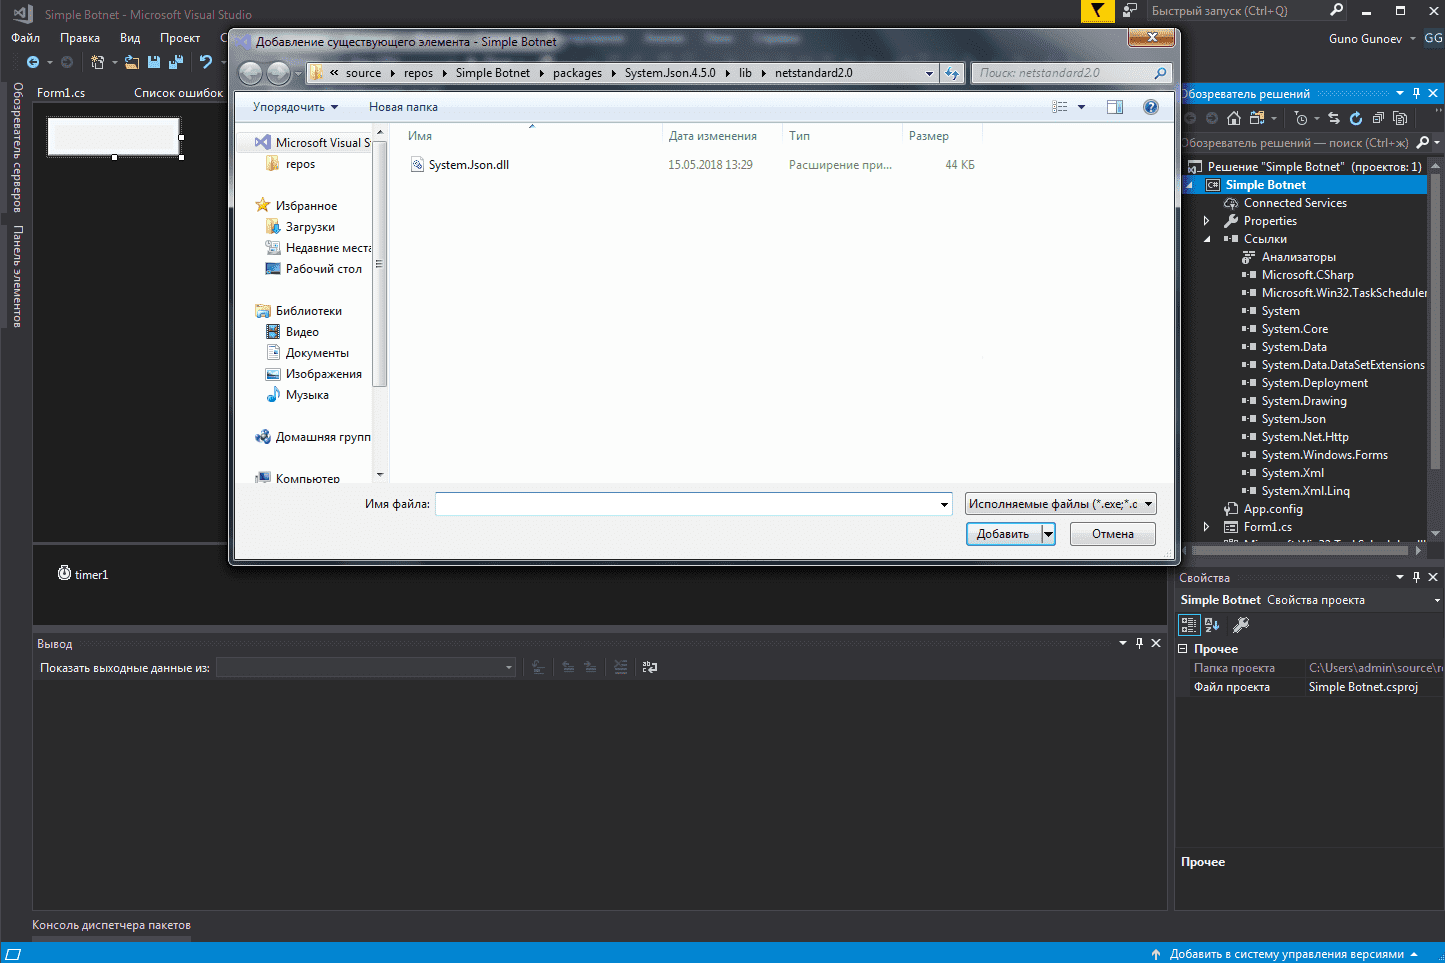This screenshot has height=963, width=1445.
Task: Click Добавить button in the dialog
Action: coord(1003,534)
